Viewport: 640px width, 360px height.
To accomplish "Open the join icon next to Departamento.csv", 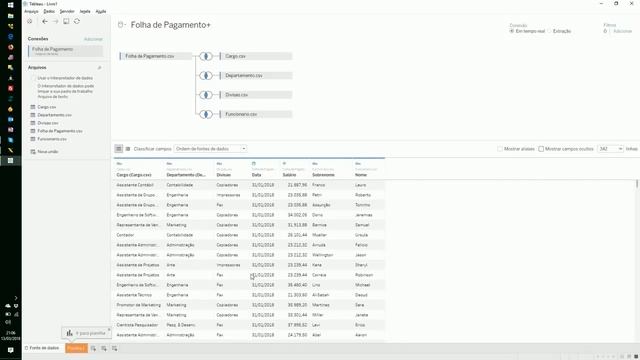I will [x=206, y=76].
